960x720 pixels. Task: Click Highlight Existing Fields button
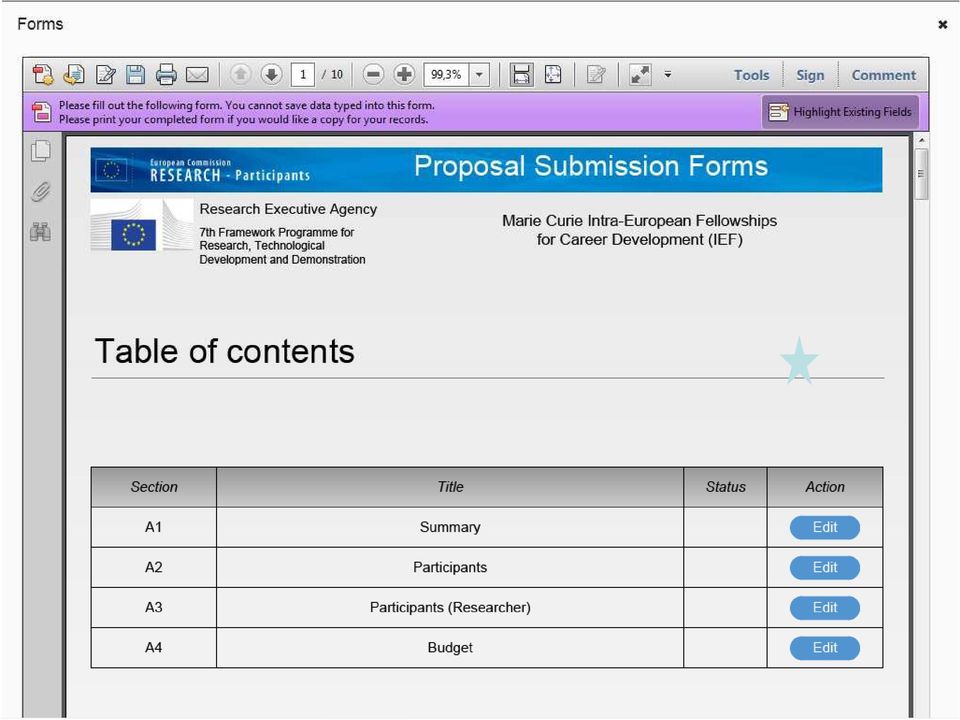click(x=841, y=111)
